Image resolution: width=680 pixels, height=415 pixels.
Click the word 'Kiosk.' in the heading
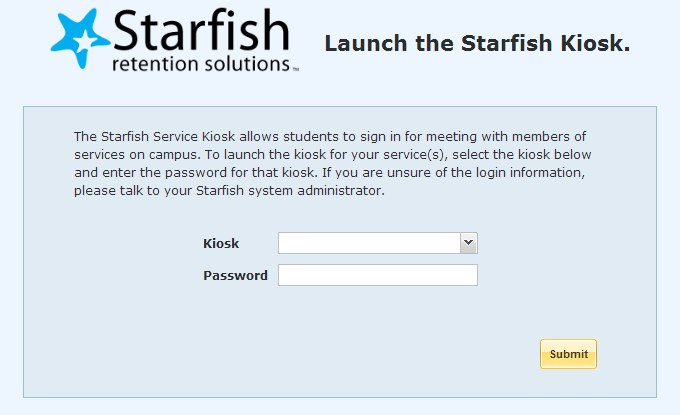coord(595,44)
